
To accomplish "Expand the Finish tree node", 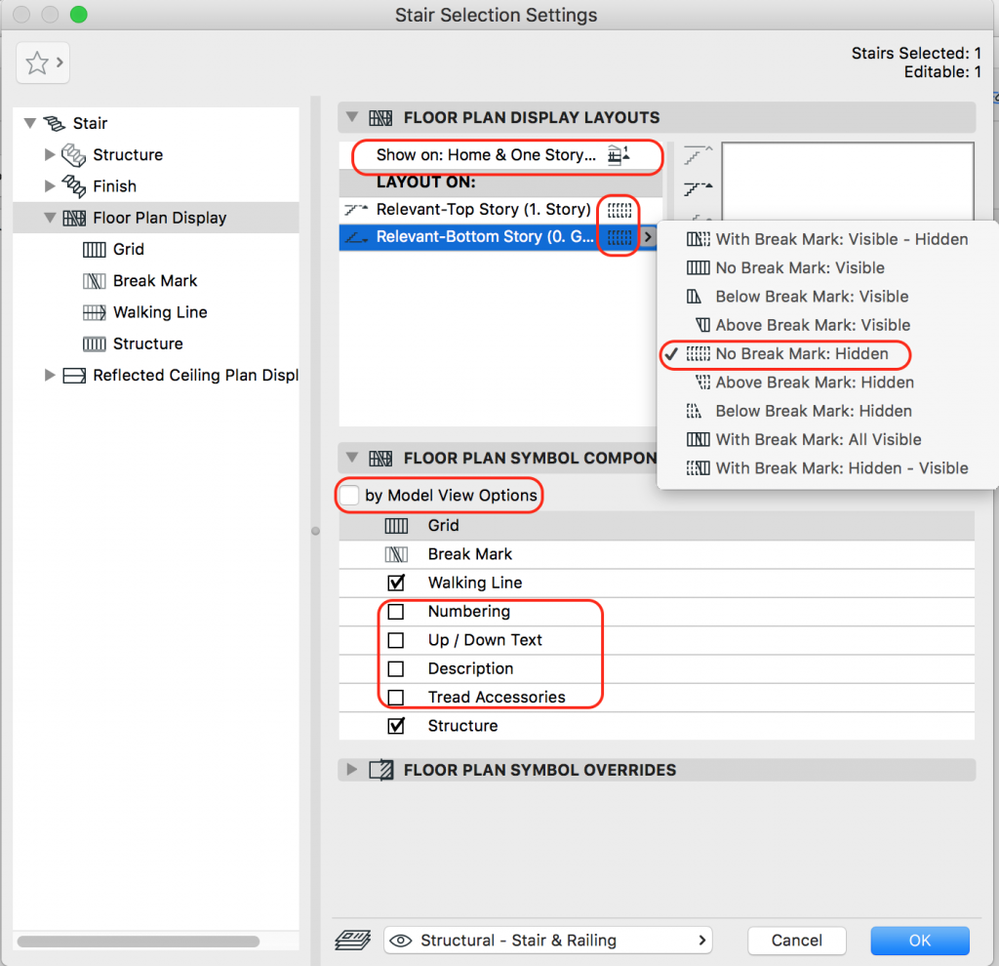I will 50,185.
